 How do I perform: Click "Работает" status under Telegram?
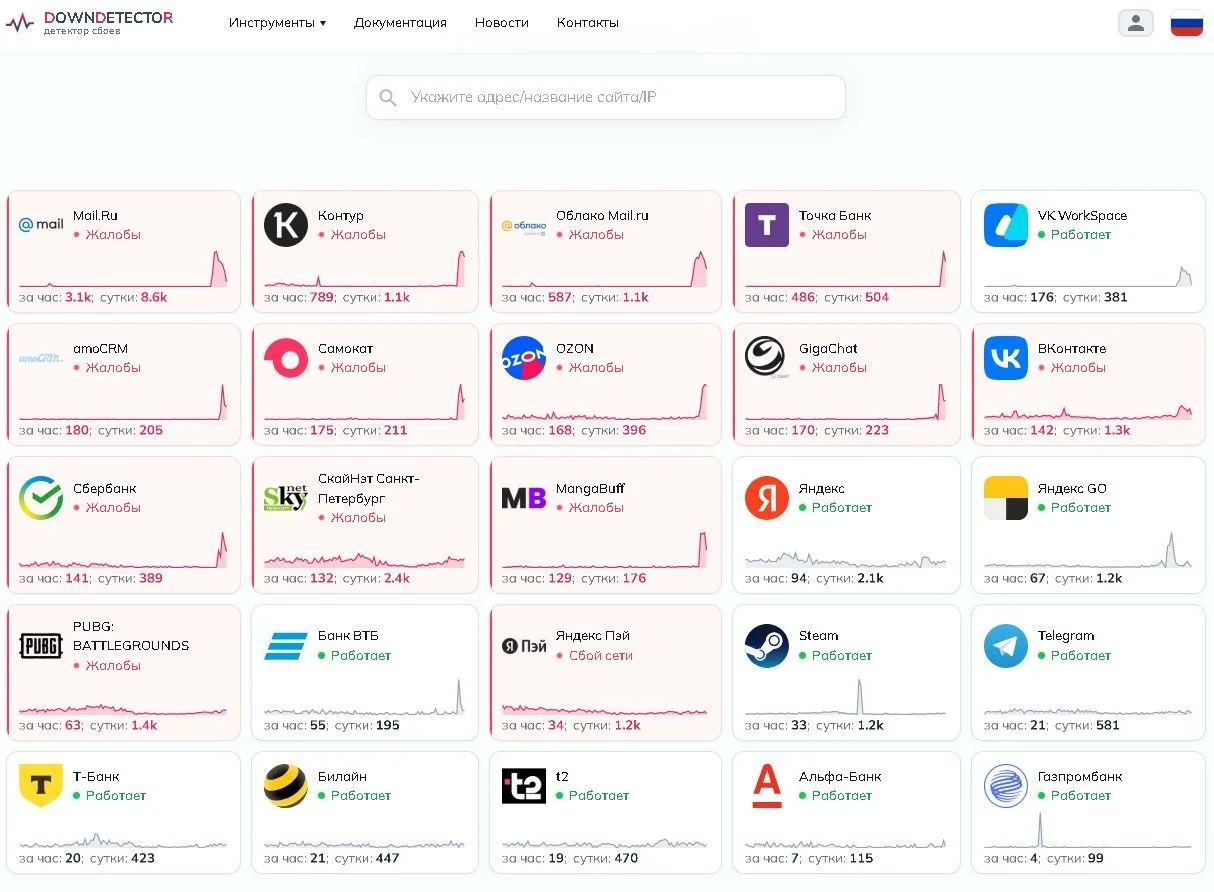point(1074,656)
